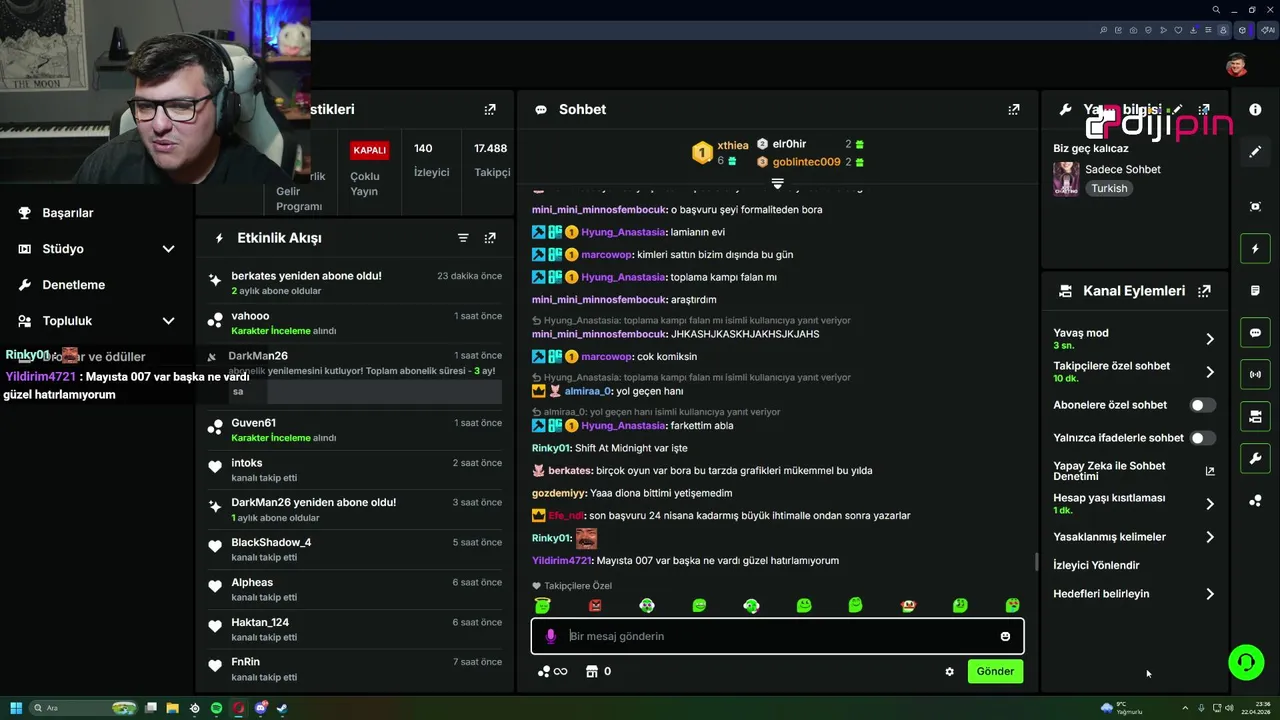Click the three-dots points icon in right sidebar

[x=1255, y=501]
